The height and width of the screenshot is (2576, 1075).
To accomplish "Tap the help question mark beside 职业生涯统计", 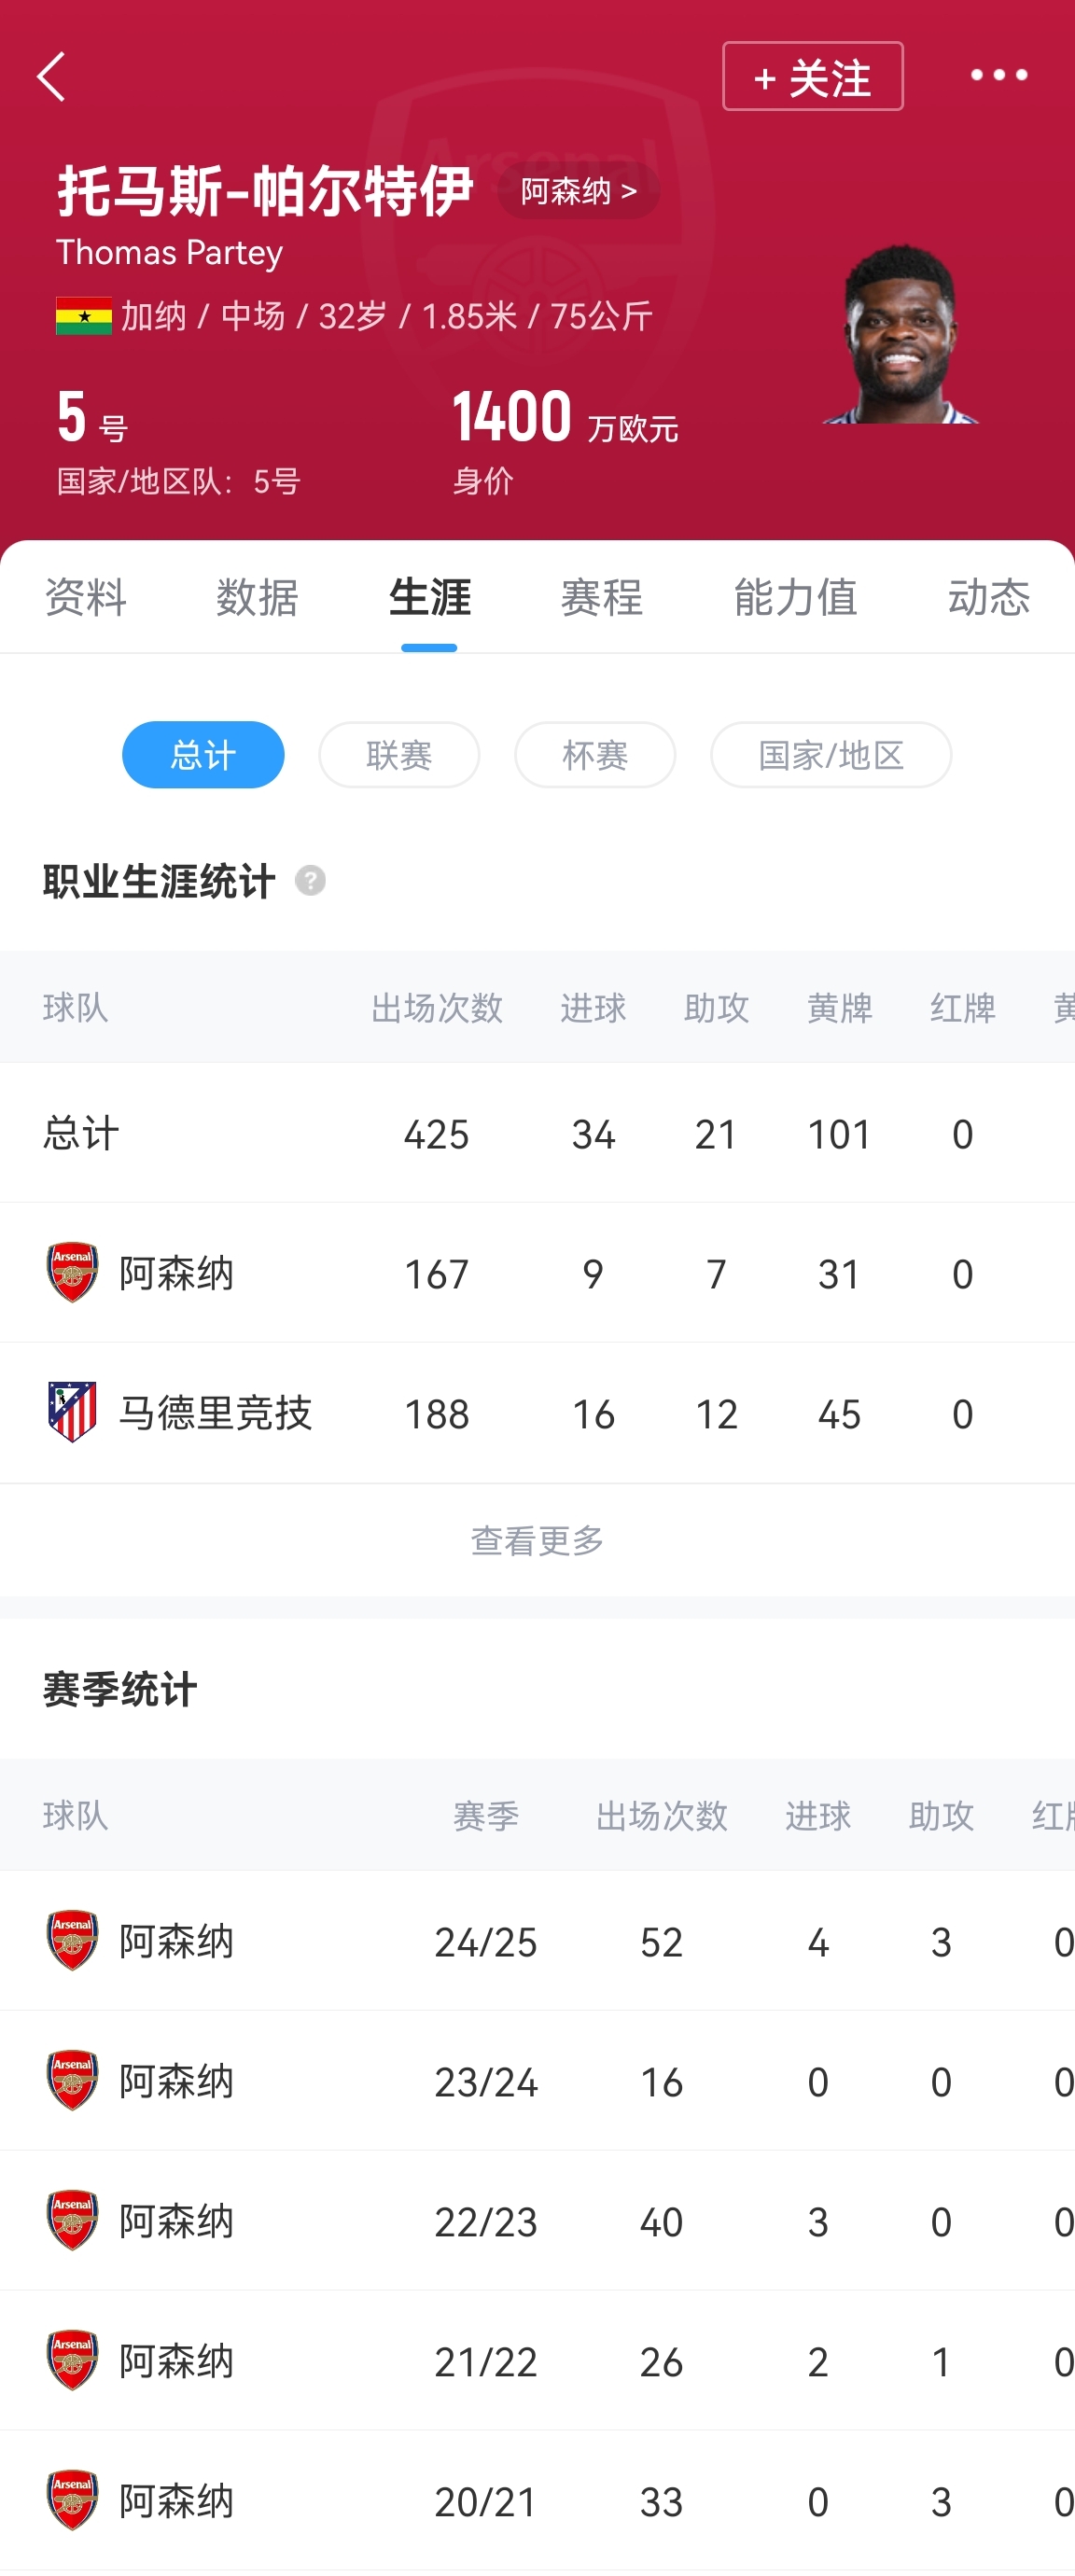I will click(310, 881).
